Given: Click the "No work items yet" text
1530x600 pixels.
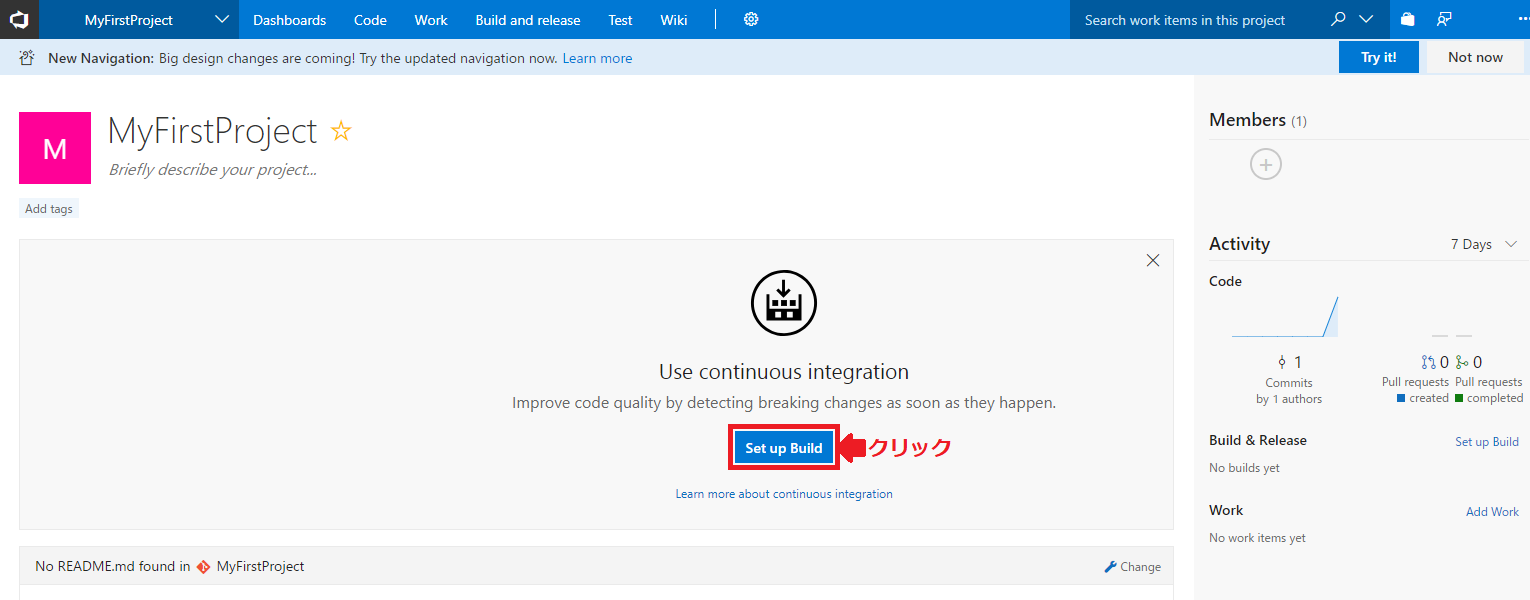Looking at the screenshot, I should click(x=1257, y=538).
